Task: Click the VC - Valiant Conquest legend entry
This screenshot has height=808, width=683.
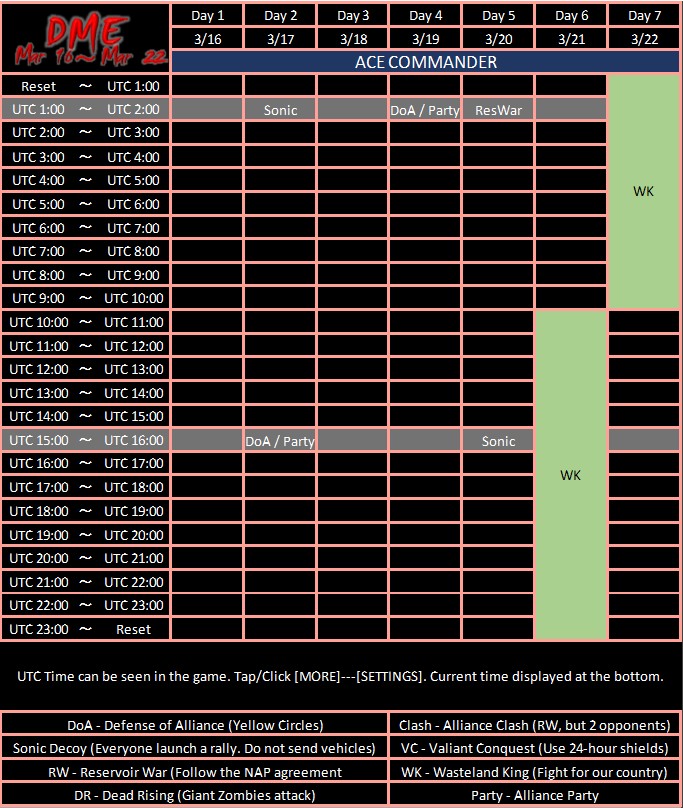Action: tap(535, 748)
